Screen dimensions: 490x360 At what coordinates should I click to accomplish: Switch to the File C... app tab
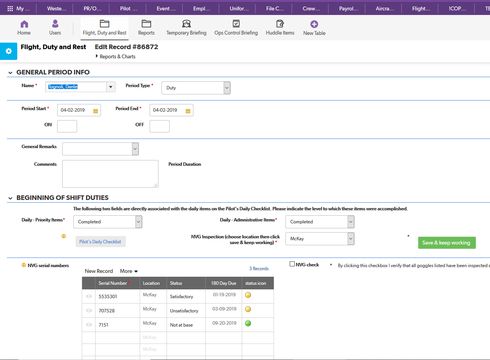click(275, 8)
